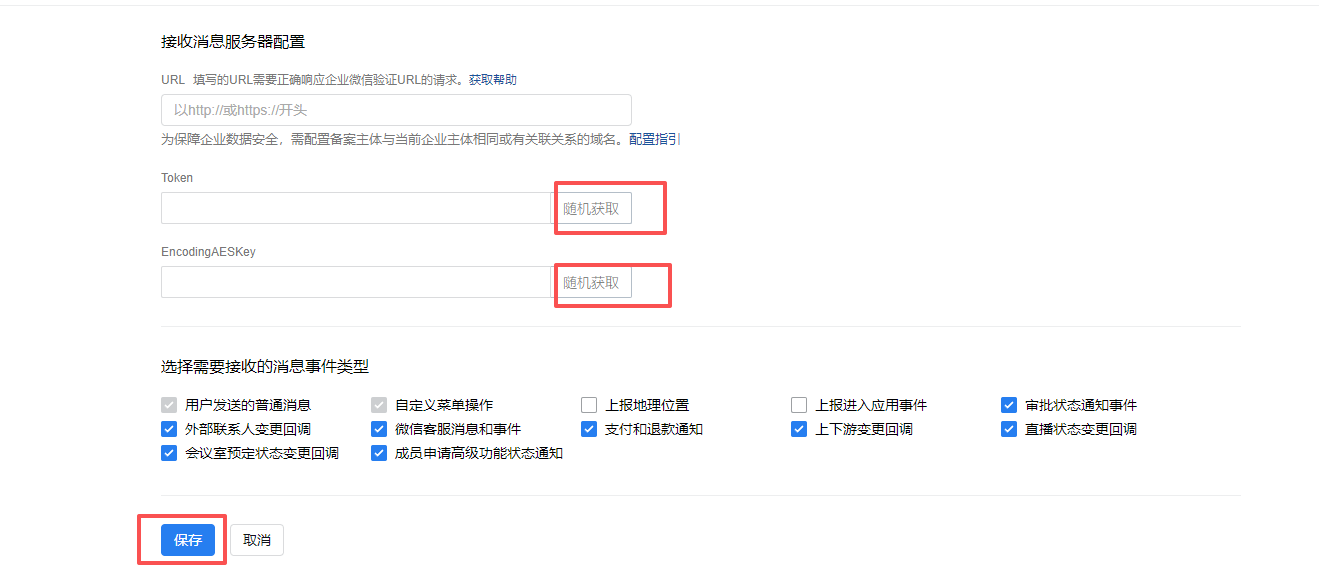Toggle 支付和退款通知 checkbox
The image size is (1319, 586).
tap(589, 429)
